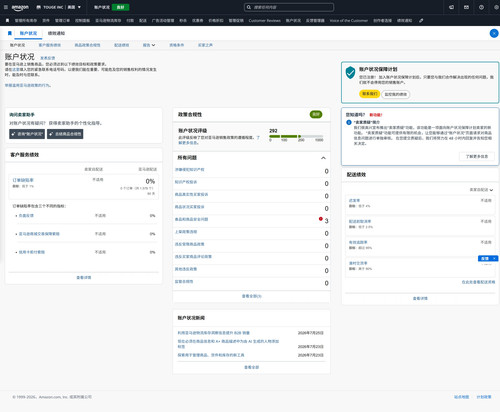Image resolution: width=500 pixels, height=412 pixels.
Task: Open the announcements icon in top bar
Action: coord(451,7)
